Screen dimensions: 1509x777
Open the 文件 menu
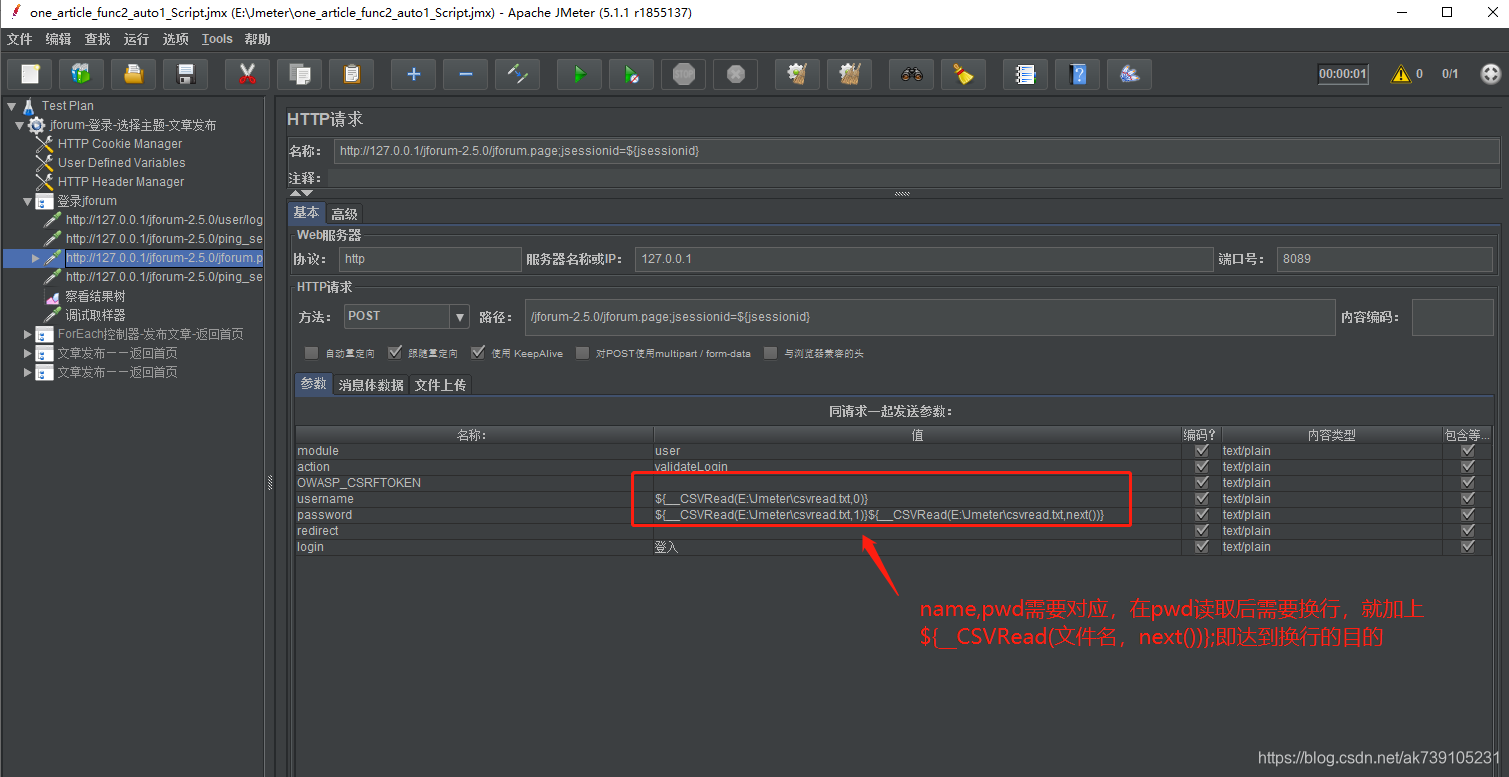(x=20, y=39)
